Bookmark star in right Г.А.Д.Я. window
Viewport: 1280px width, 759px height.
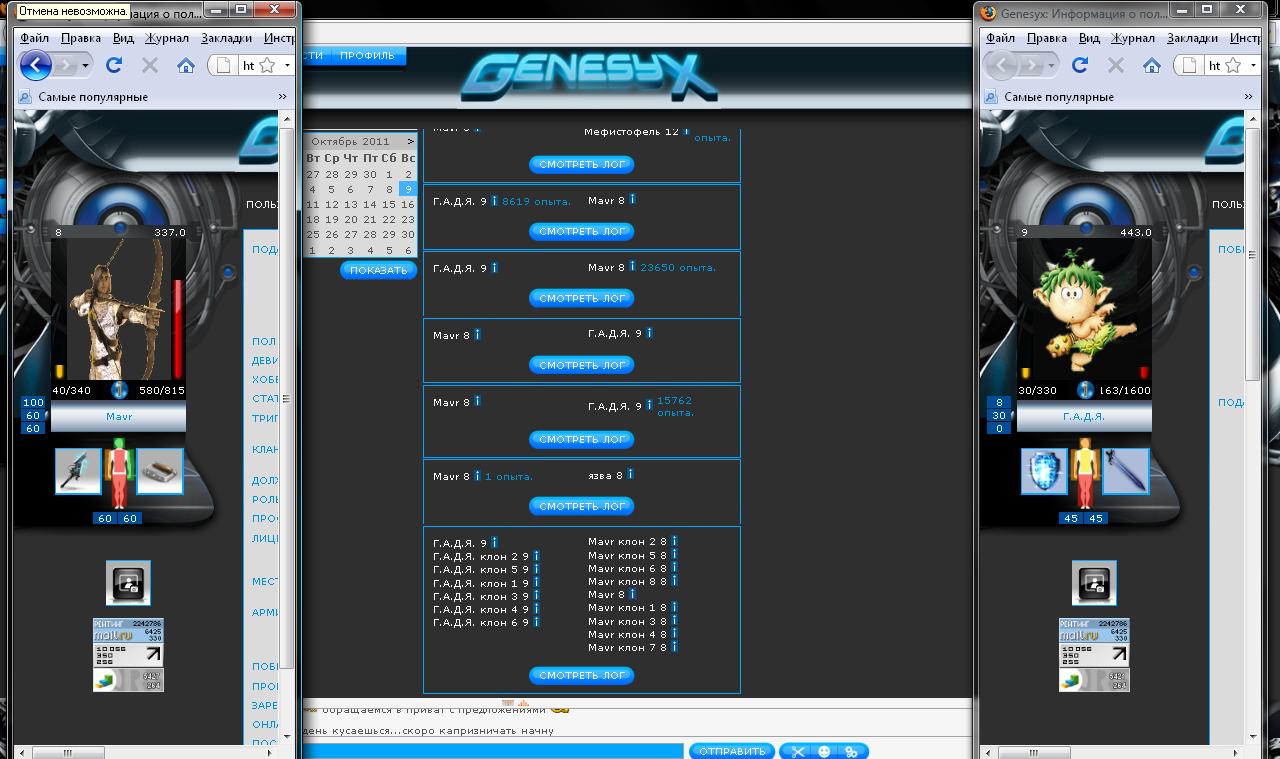pos(1233,65)
